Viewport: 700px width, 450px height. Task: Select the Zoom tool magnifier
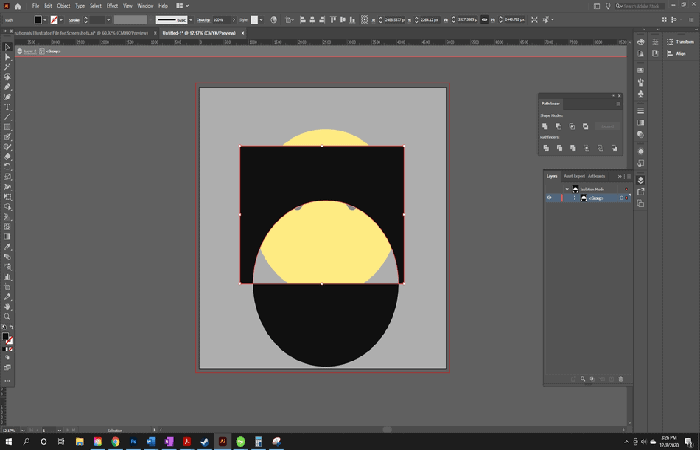7,317
